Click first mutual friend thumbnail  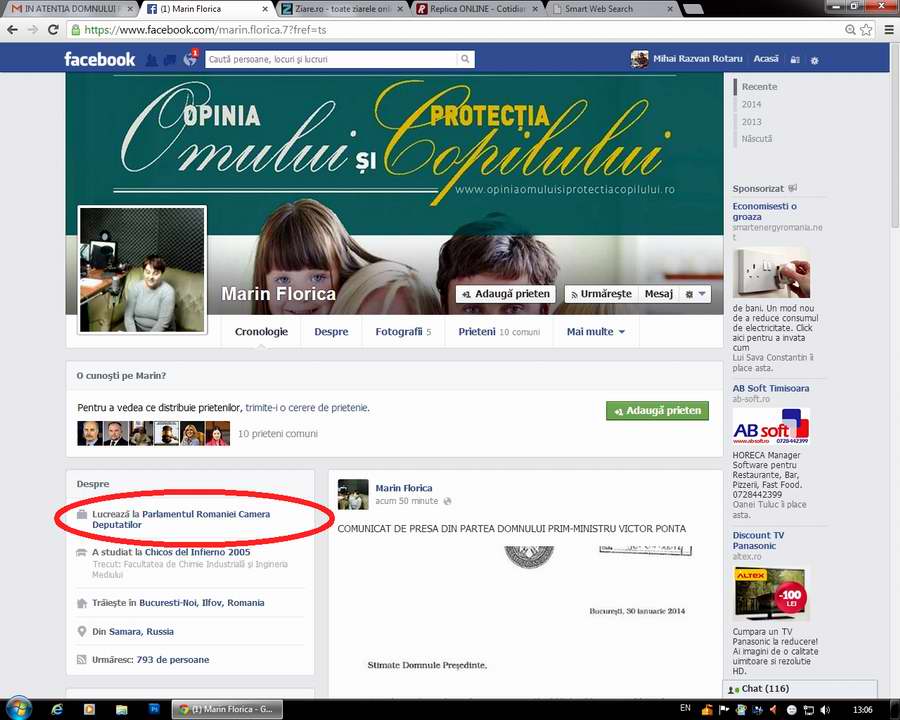pos(90,433)
